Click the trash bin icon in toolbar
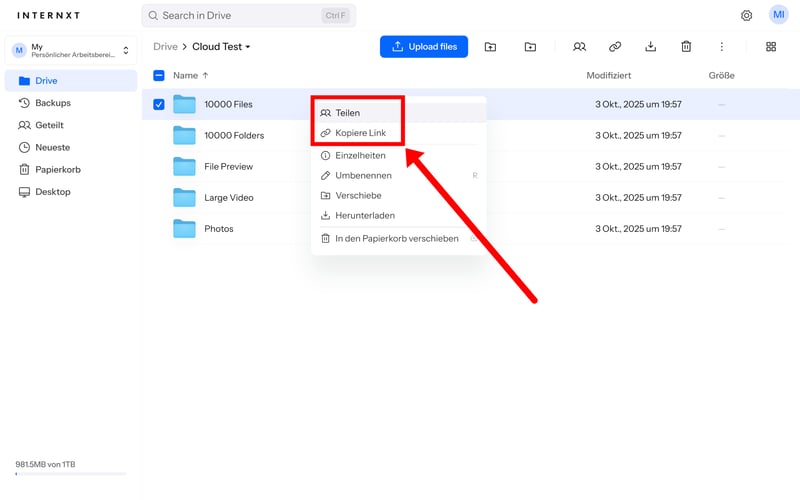 686,47
